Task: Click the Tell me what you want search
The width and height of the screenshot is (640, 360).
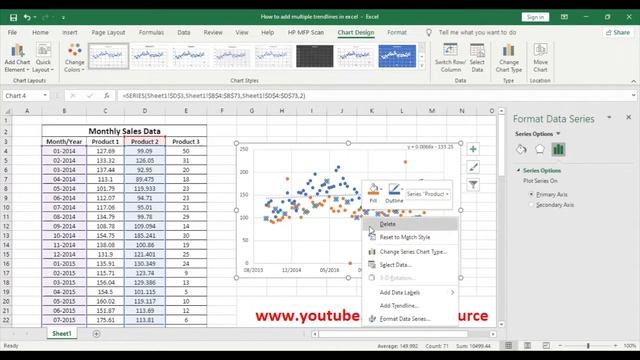Action: click(477, 32)
